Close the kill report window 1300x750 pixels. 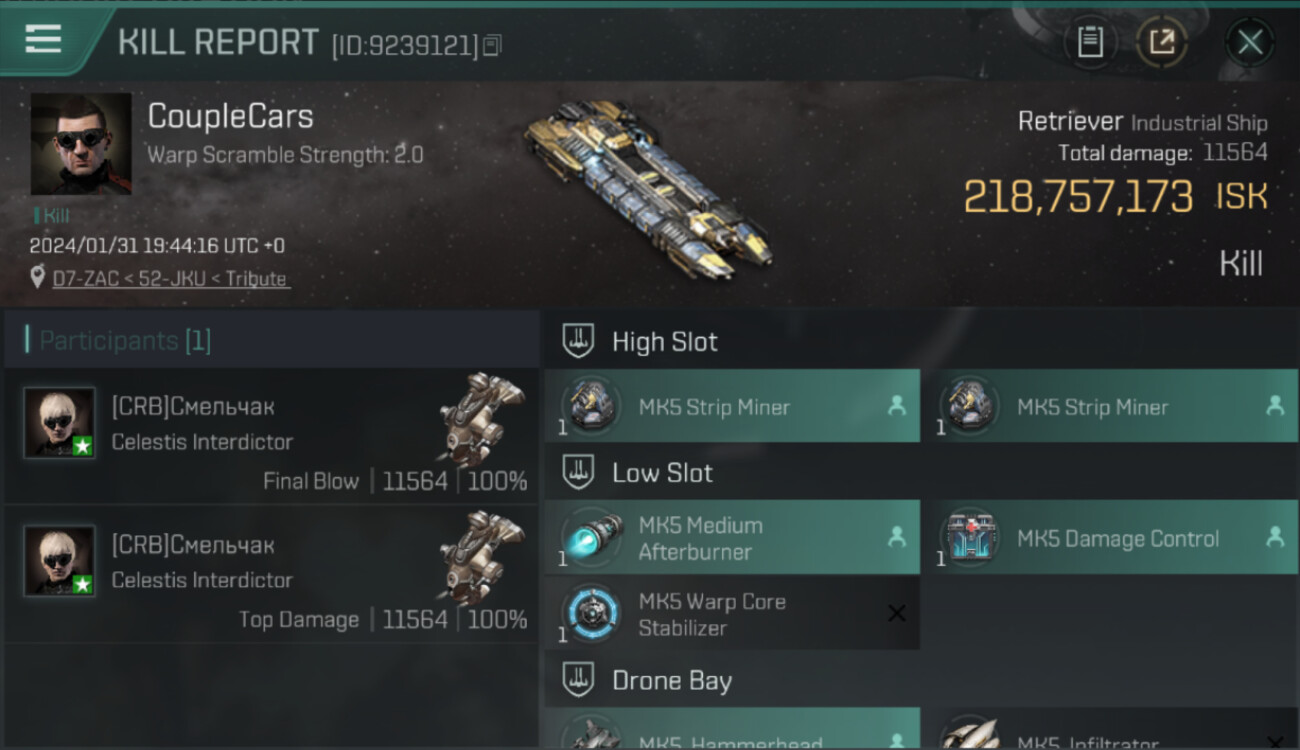tap(1250, 42)
